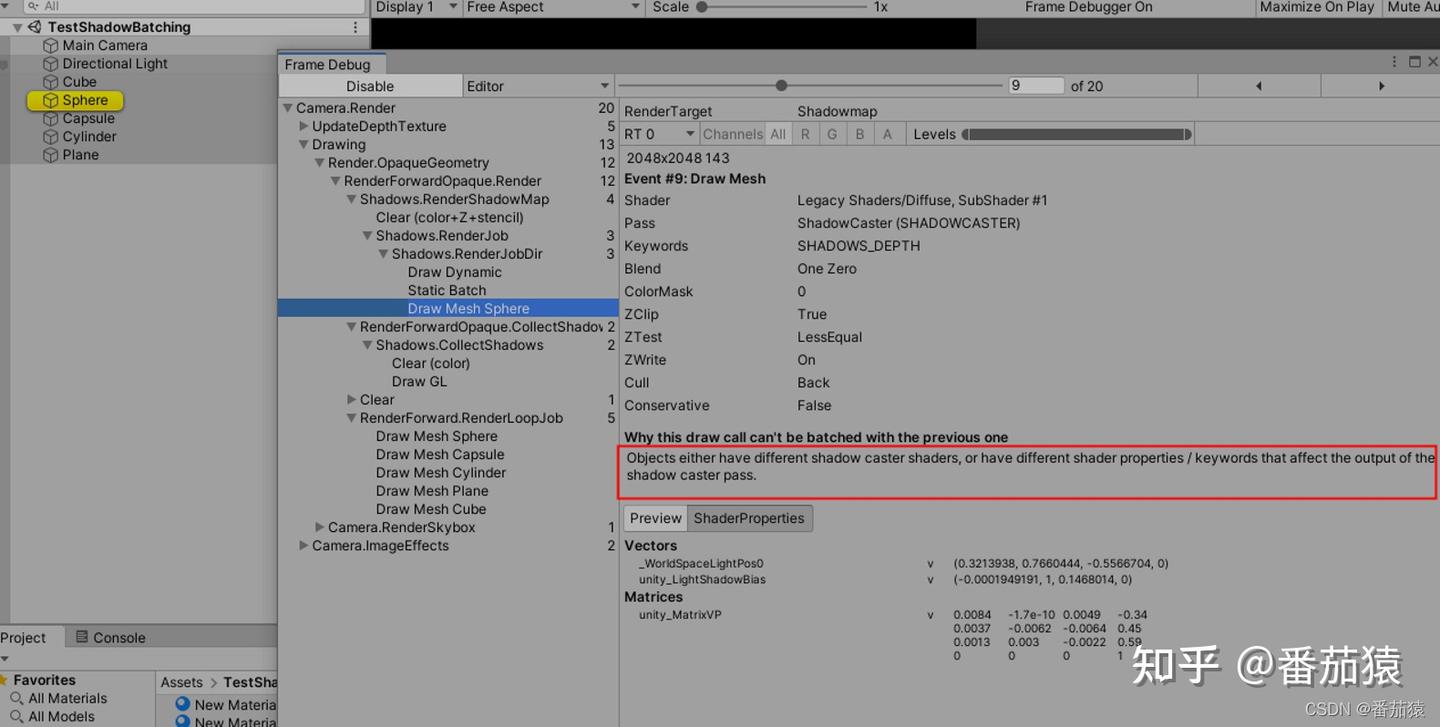Open the TestShadowBatching scene options menu
The height and width of the screenshot is (727, 1440).
pyautogui.click(x=355, y=27)
